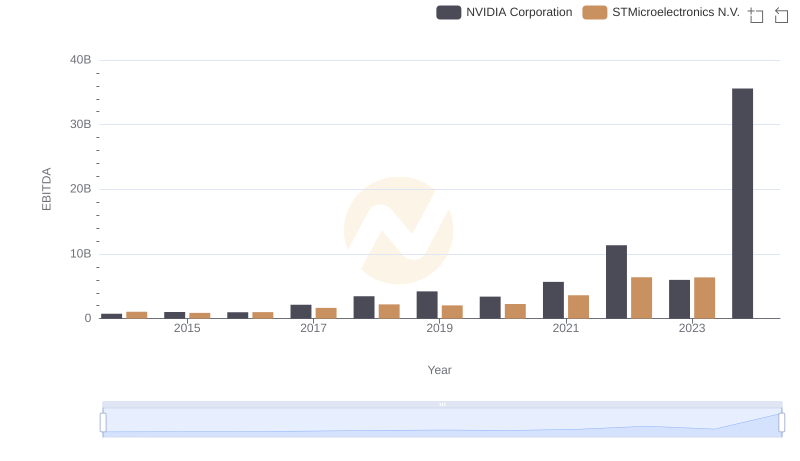
Task: Click the NVIDIA Corporation dark legend swatch
Action: (x=448, y=12)
